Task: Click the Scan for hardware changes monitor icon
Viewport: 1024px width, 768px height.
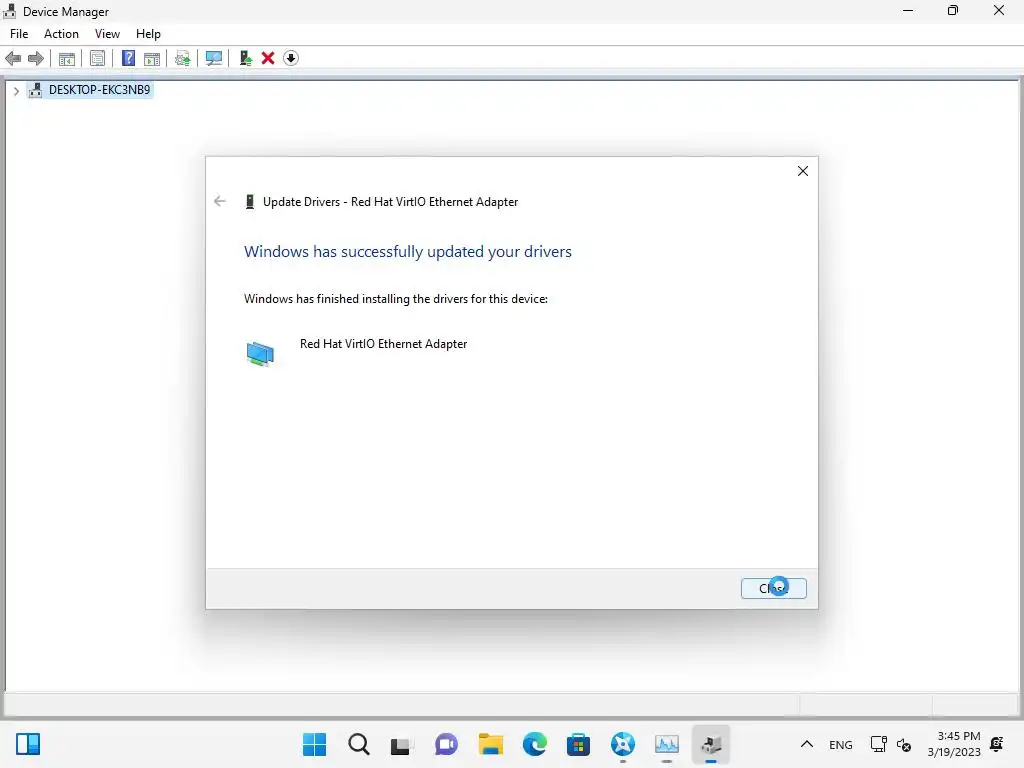Action: 214,59
